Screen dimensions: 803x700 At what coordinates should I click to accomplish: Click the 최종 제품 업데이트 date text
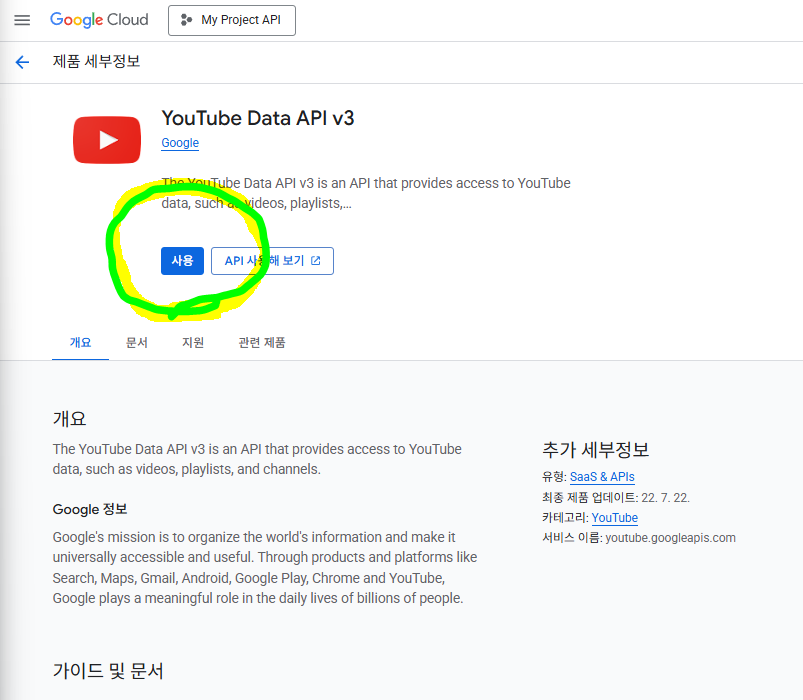click(616, 497)
